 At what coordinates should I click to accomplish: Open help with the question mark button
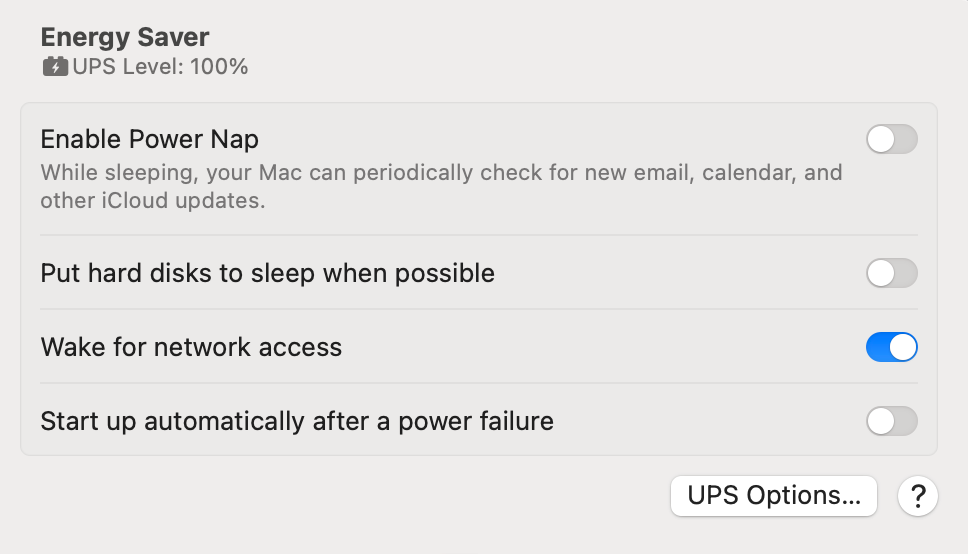(x=917, y=495)
